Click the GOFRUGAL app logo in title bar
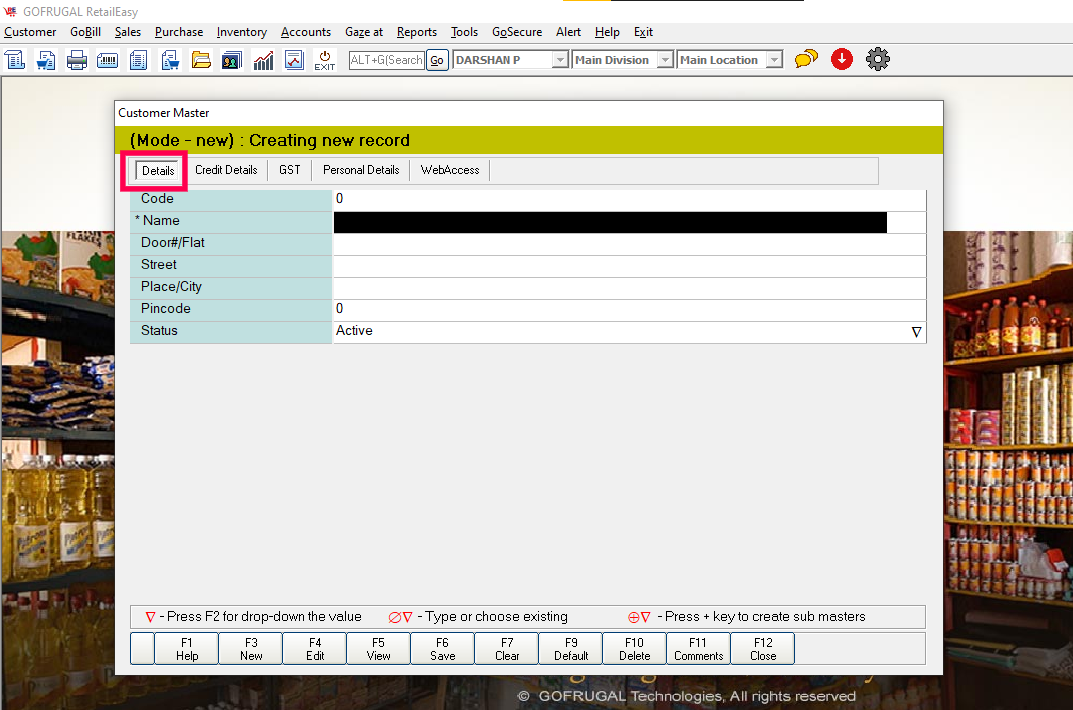 click(x=10, y=11)
